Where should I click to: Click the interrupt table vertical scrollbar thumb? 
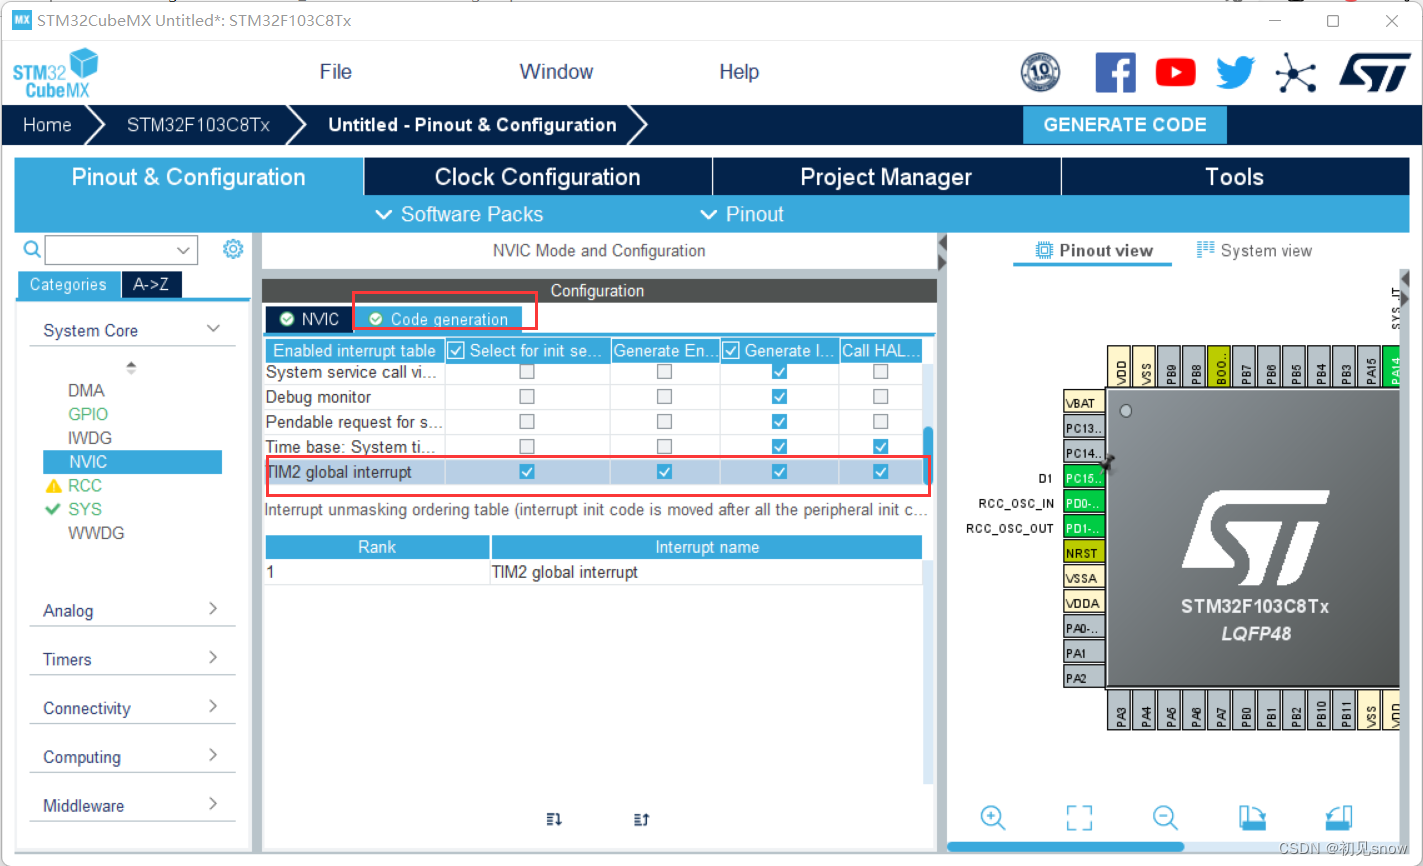pyautogui.click(x=928, y=457)
